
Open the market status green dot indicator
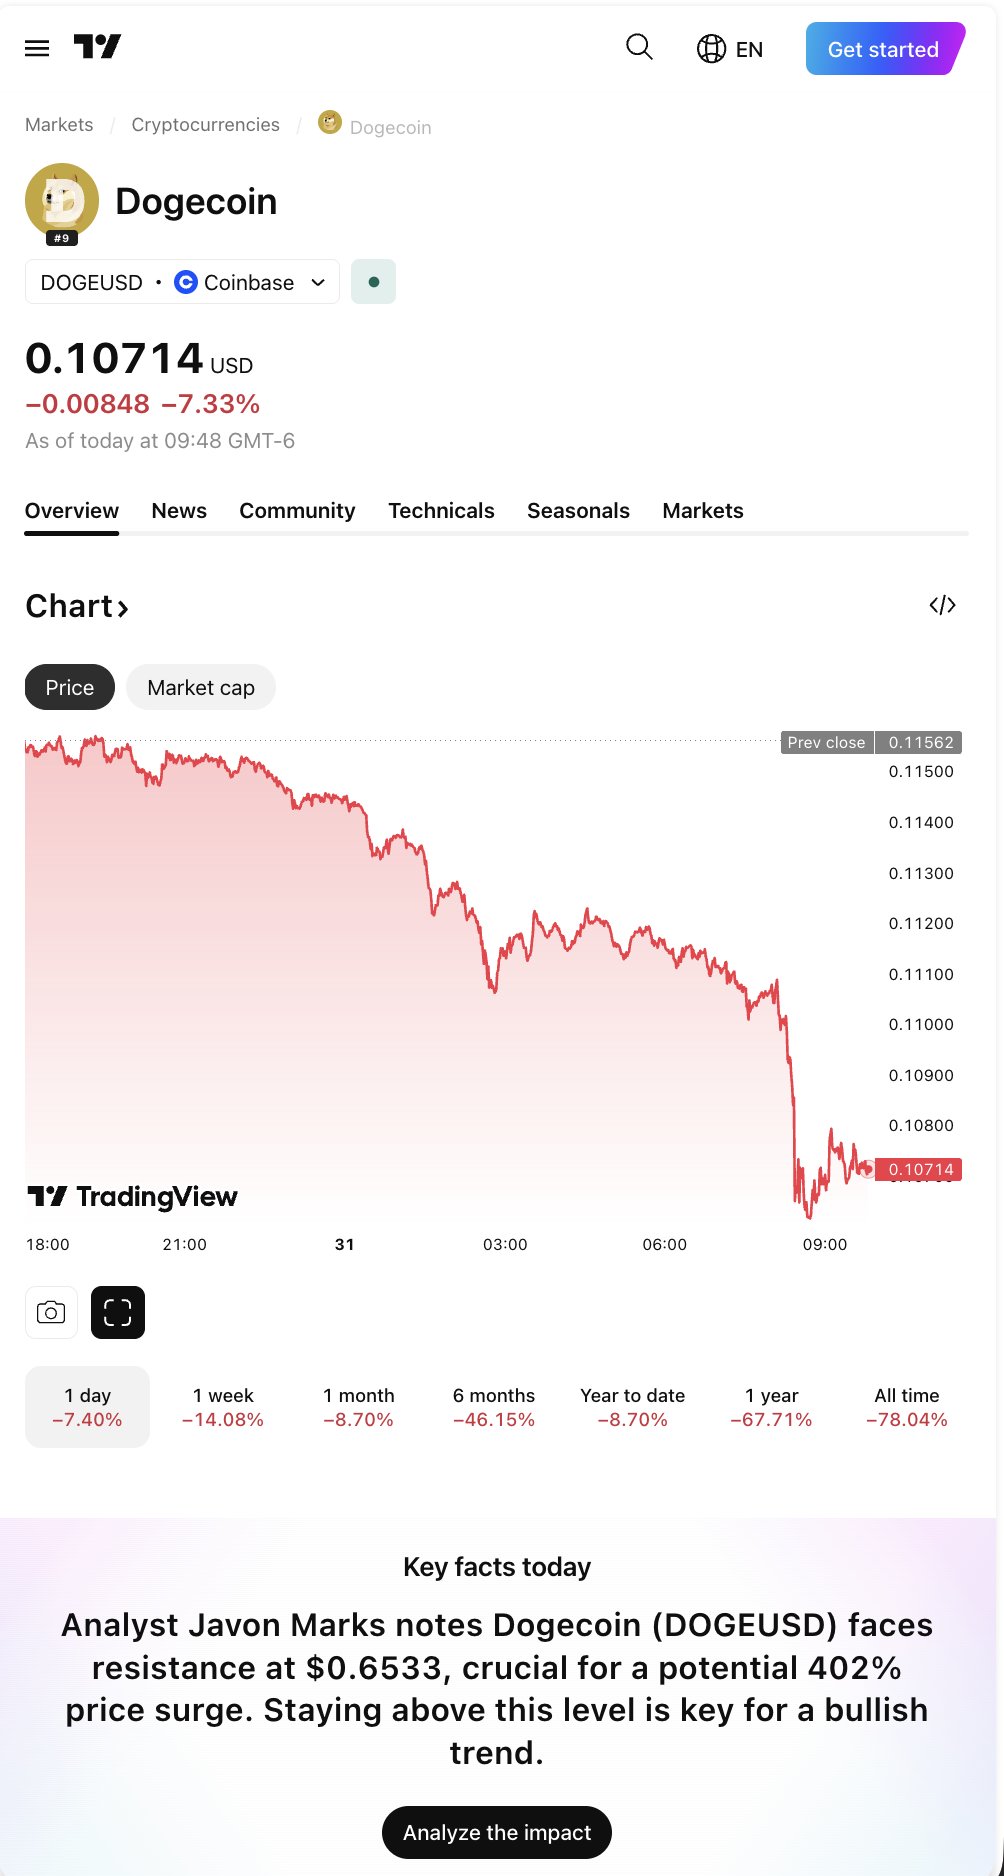pyautogui.click(x=373, y=282)
